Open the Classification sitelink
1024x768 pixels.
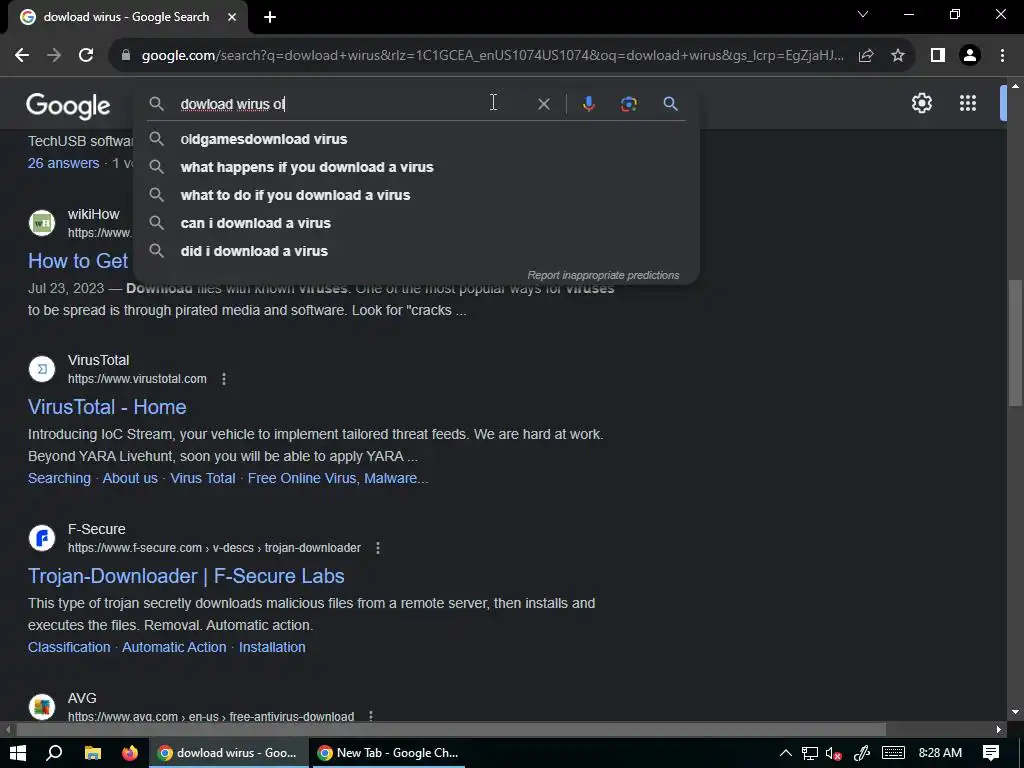(x=69, y=647)
